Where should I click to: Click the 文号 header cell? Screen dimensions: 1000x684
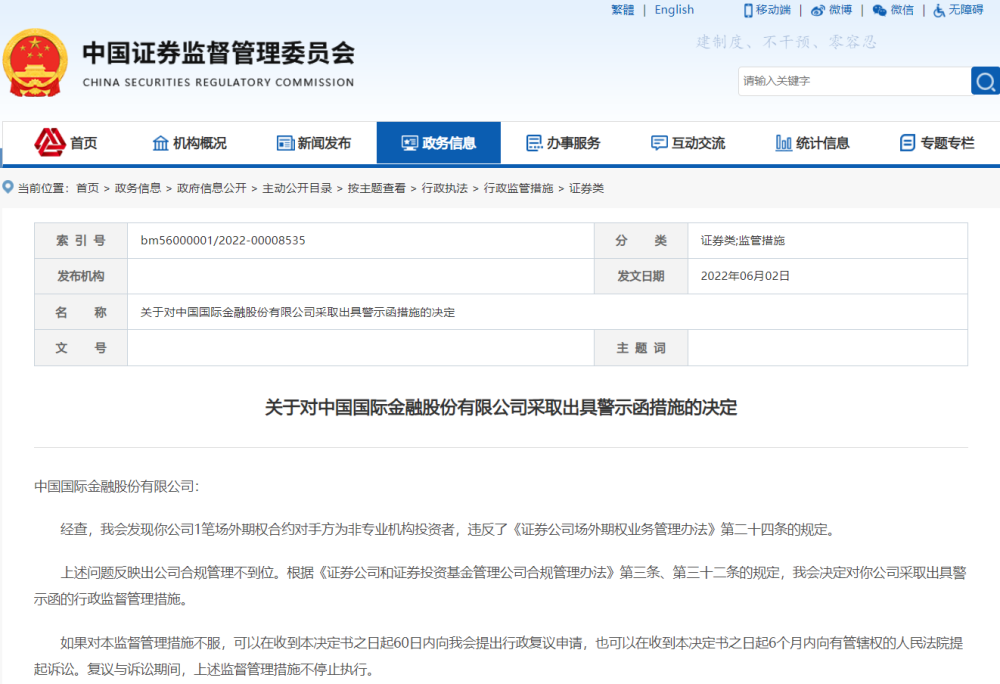click(81, 347)
